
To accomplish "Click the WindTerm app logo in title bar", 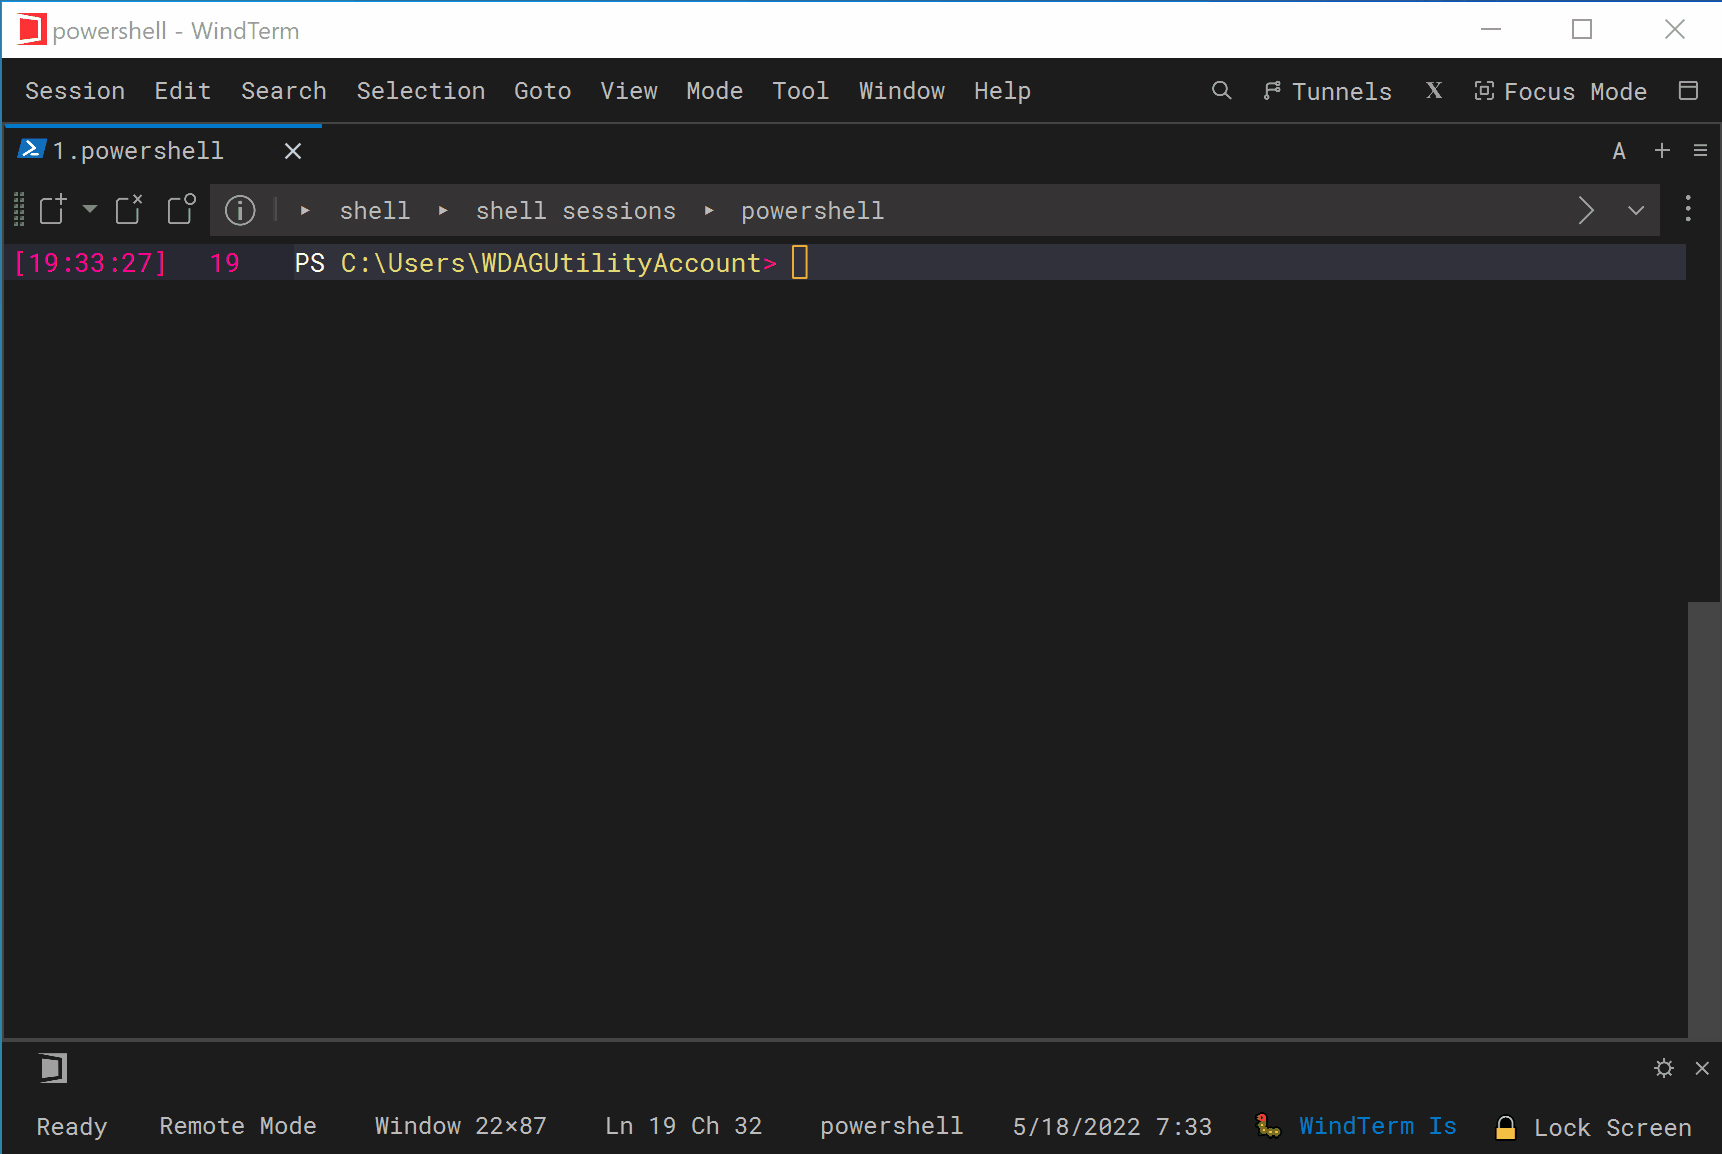I will [31, 29].
